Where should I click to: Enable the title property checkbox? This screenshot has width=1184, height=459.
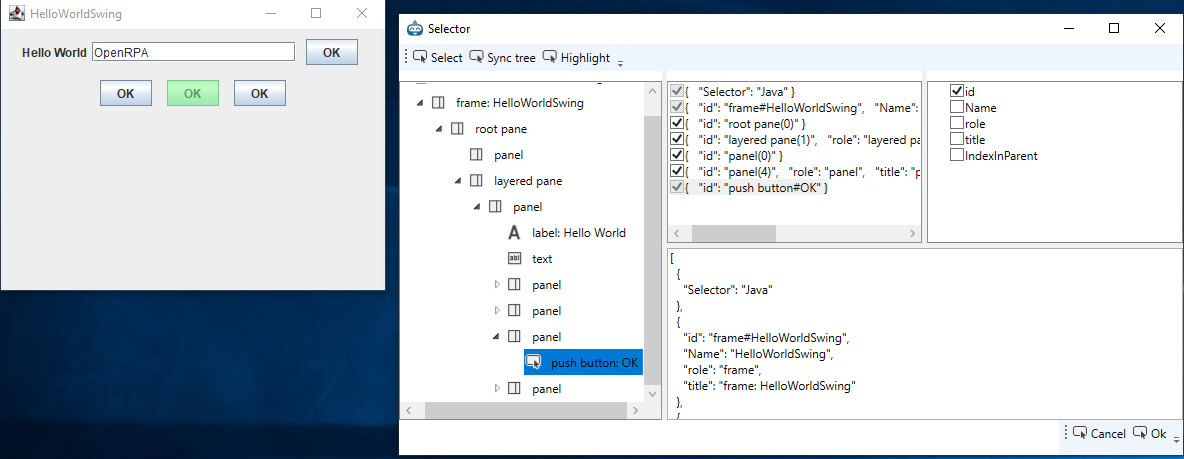tap(957, 139)
